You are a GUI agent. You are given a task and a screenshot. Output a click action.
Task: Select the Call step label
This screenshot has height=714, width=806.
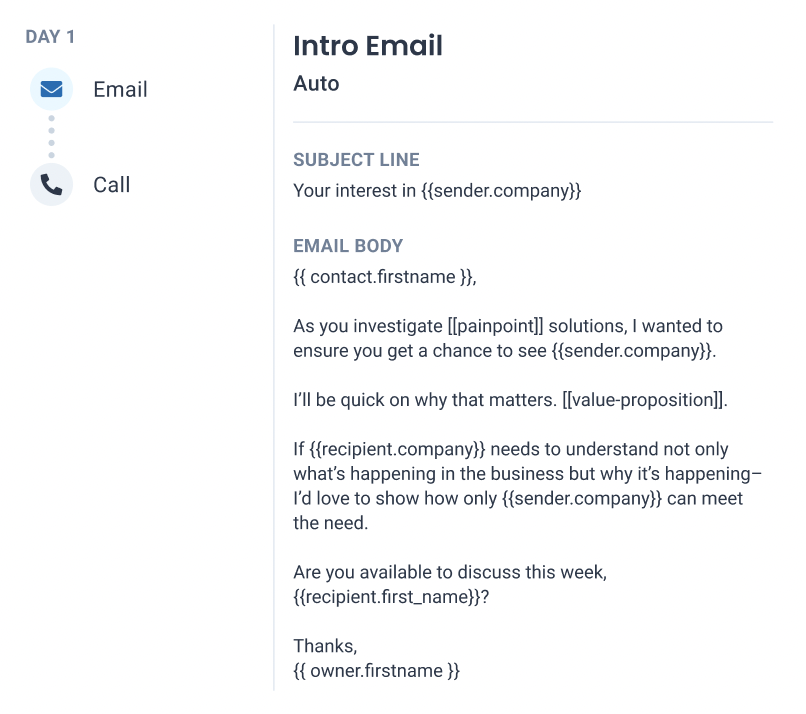pos(112,185)
